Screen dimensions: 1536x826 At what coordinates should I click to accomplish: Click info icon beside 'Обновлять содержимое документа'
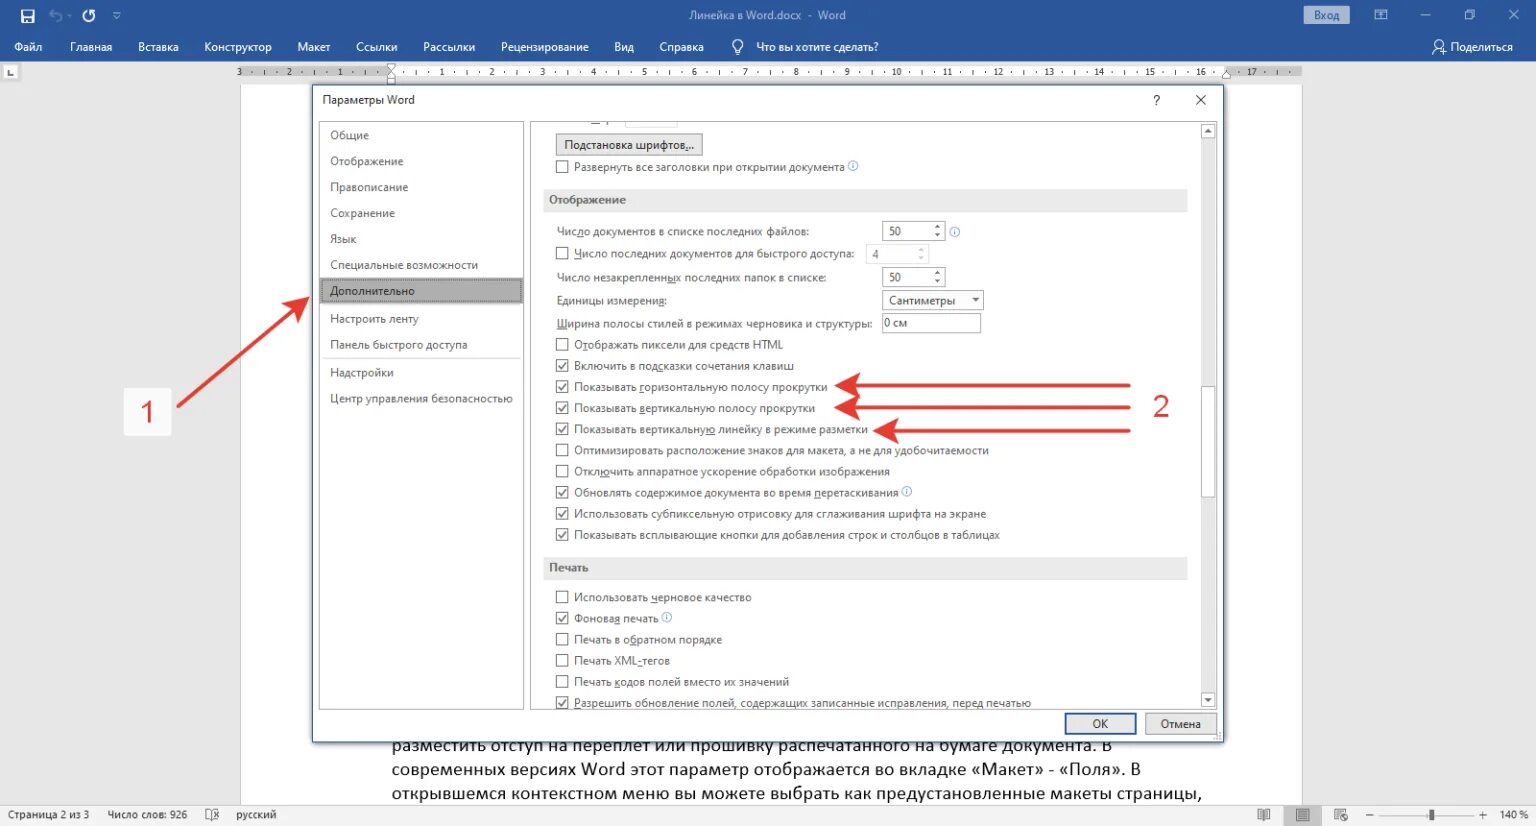point(907,492)
